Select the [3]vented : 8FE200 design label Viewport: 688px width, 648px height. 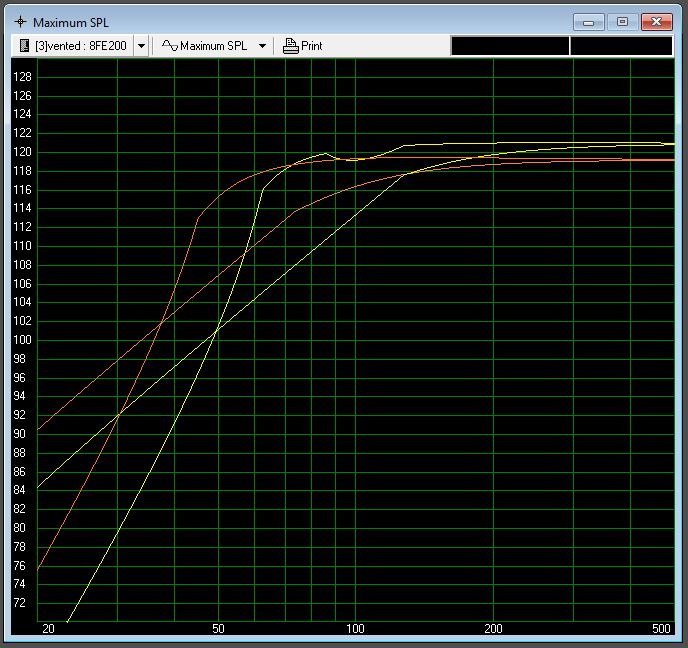coord(81,46)
